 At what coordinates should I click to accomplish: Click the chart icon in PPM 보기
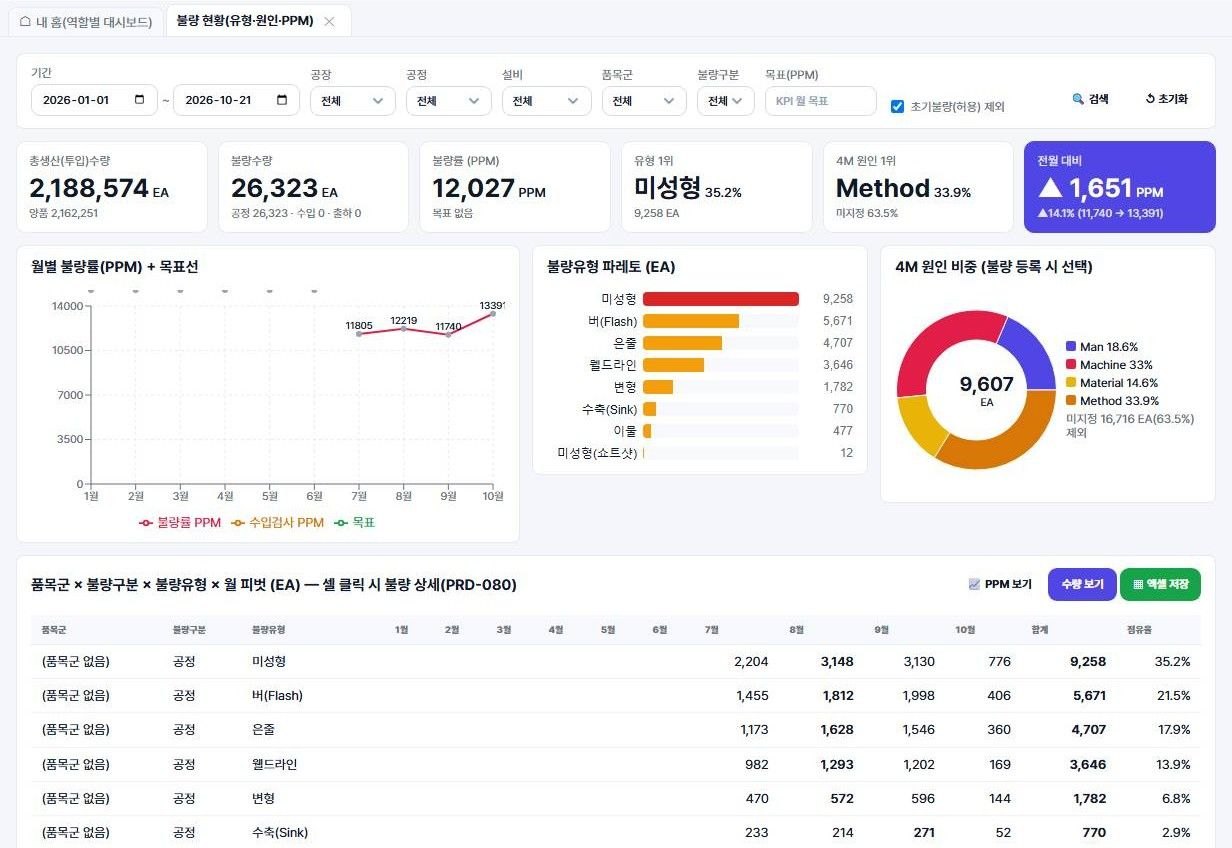tap(975, 584)
